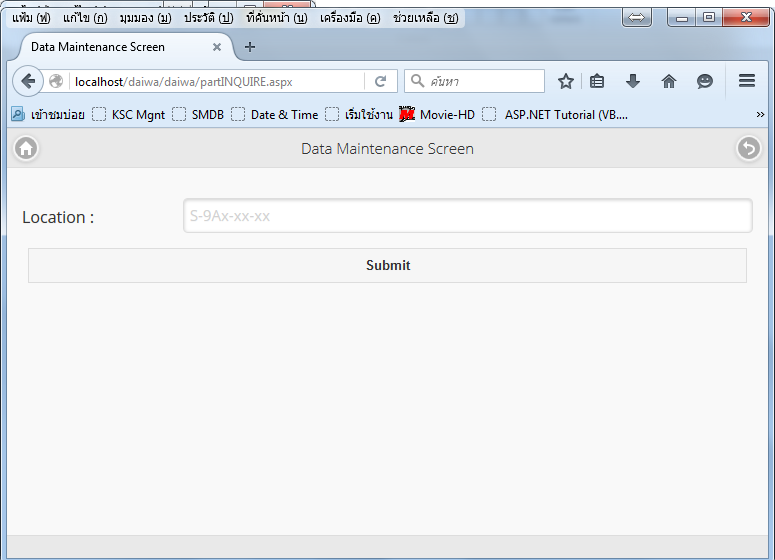Open the ที่คั่นหน้า (บ) menu
This screenshot has height=560, width=775.
[277, 18]
